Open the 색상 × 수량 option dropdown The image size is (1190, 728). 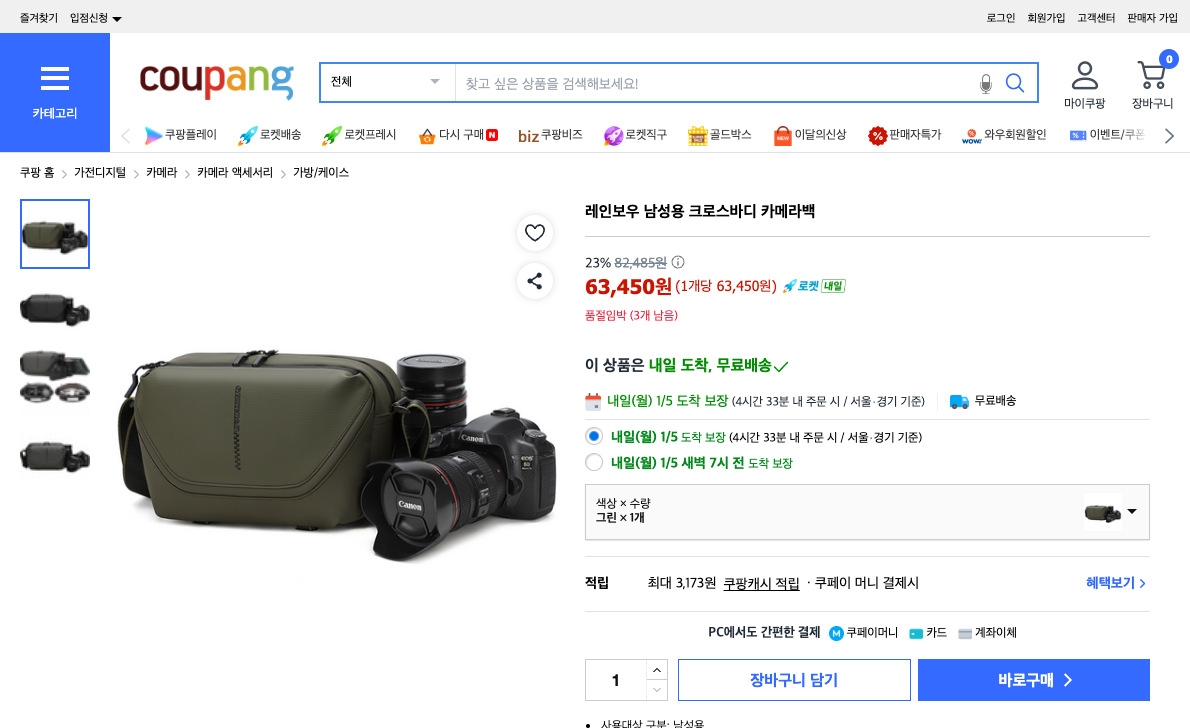click(x=1131, y=511)
